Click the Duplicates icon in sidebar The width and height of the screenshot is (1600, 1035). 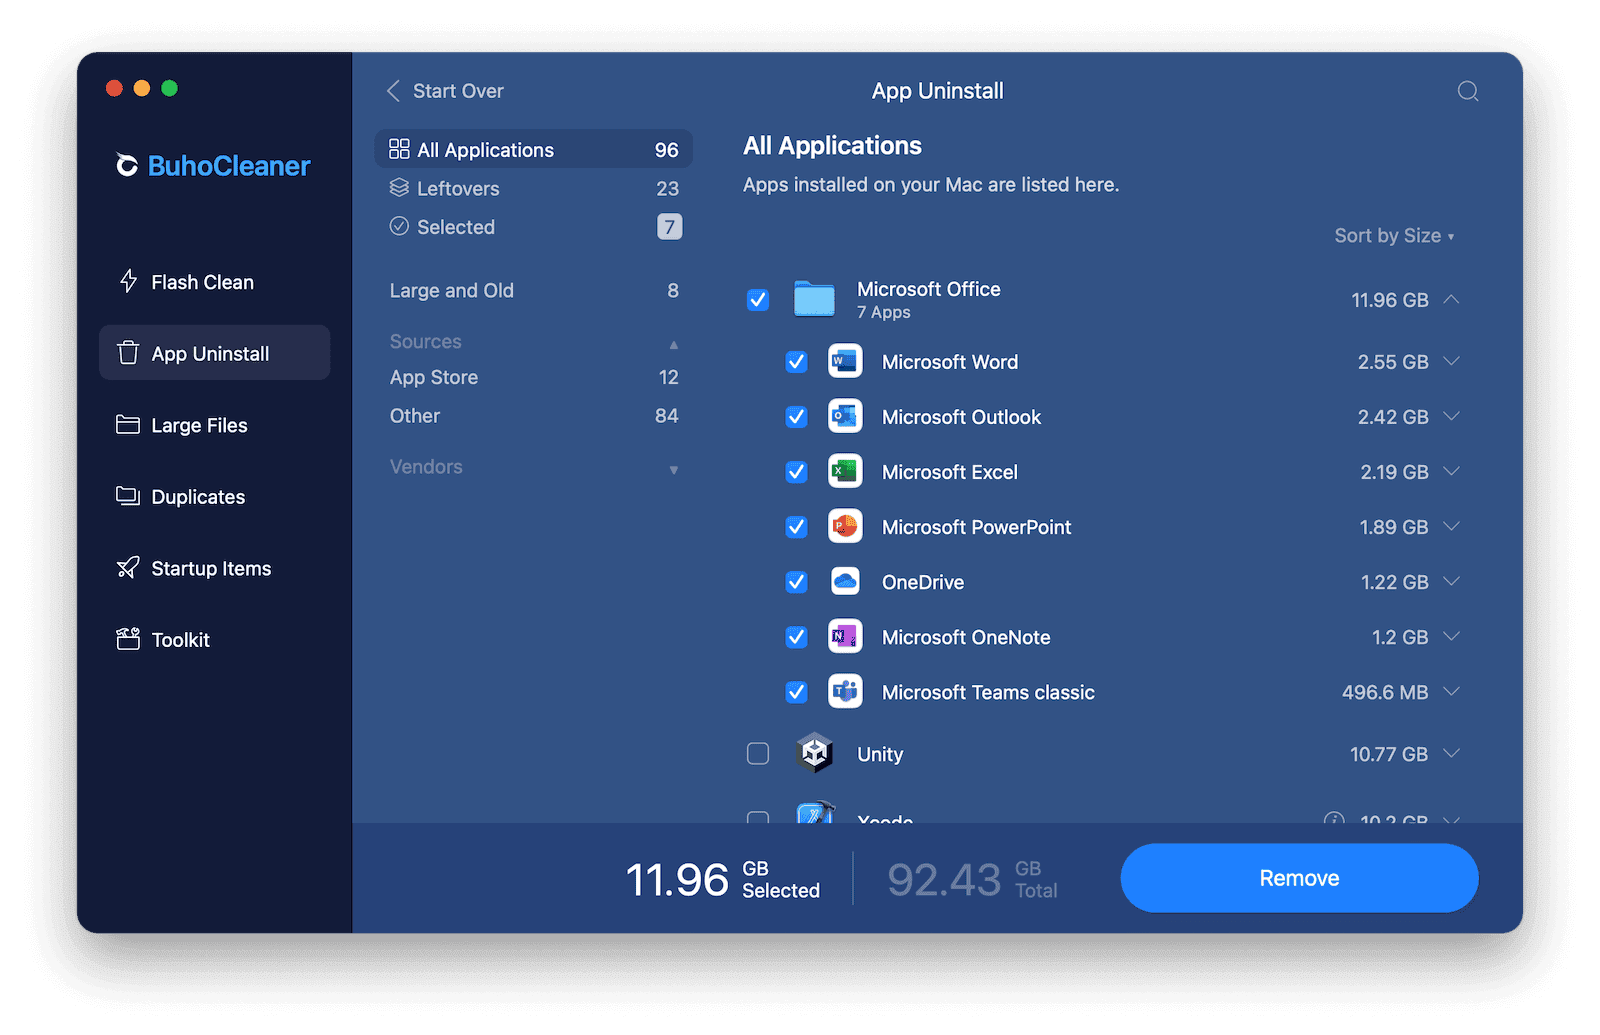[x=128, y=496]
